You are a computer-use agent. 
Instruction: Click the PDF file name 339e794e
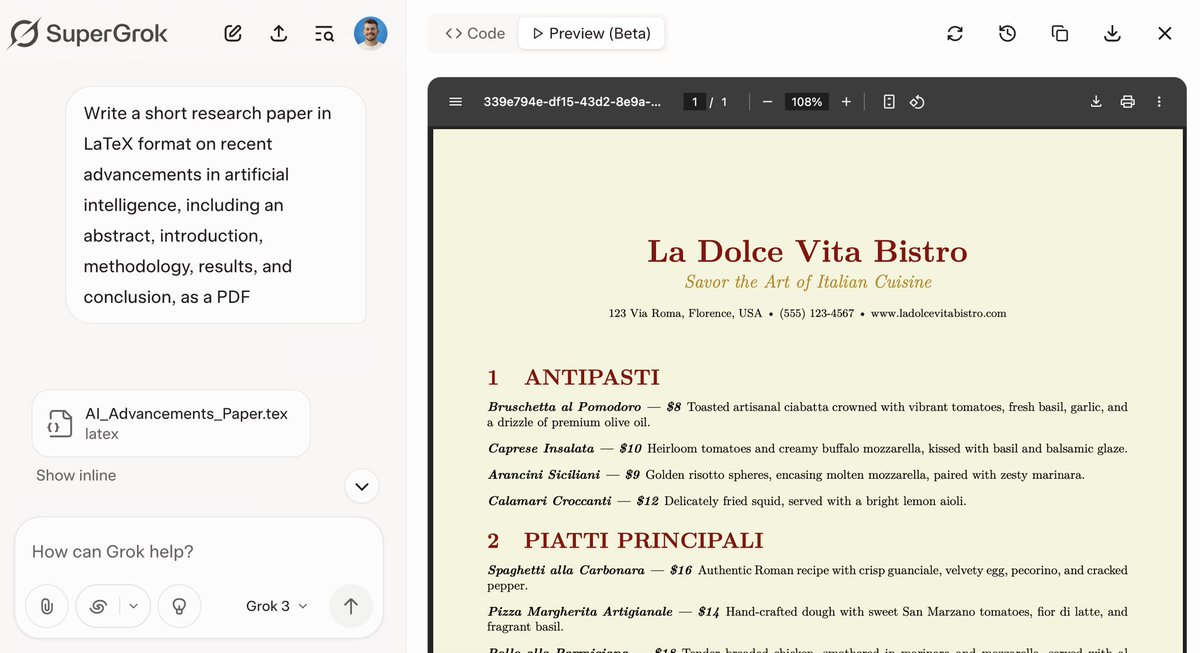[x=572, y=102]
